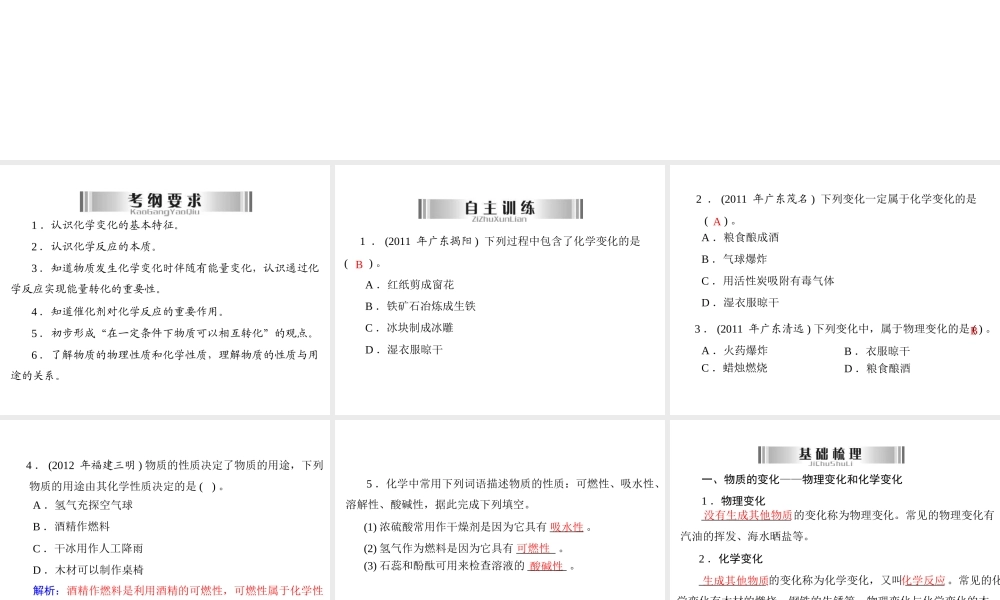Select question 2's option 'D．湿衣服晾干'
The height and width of the screenshot is (600, 1000).
(740, 303)
